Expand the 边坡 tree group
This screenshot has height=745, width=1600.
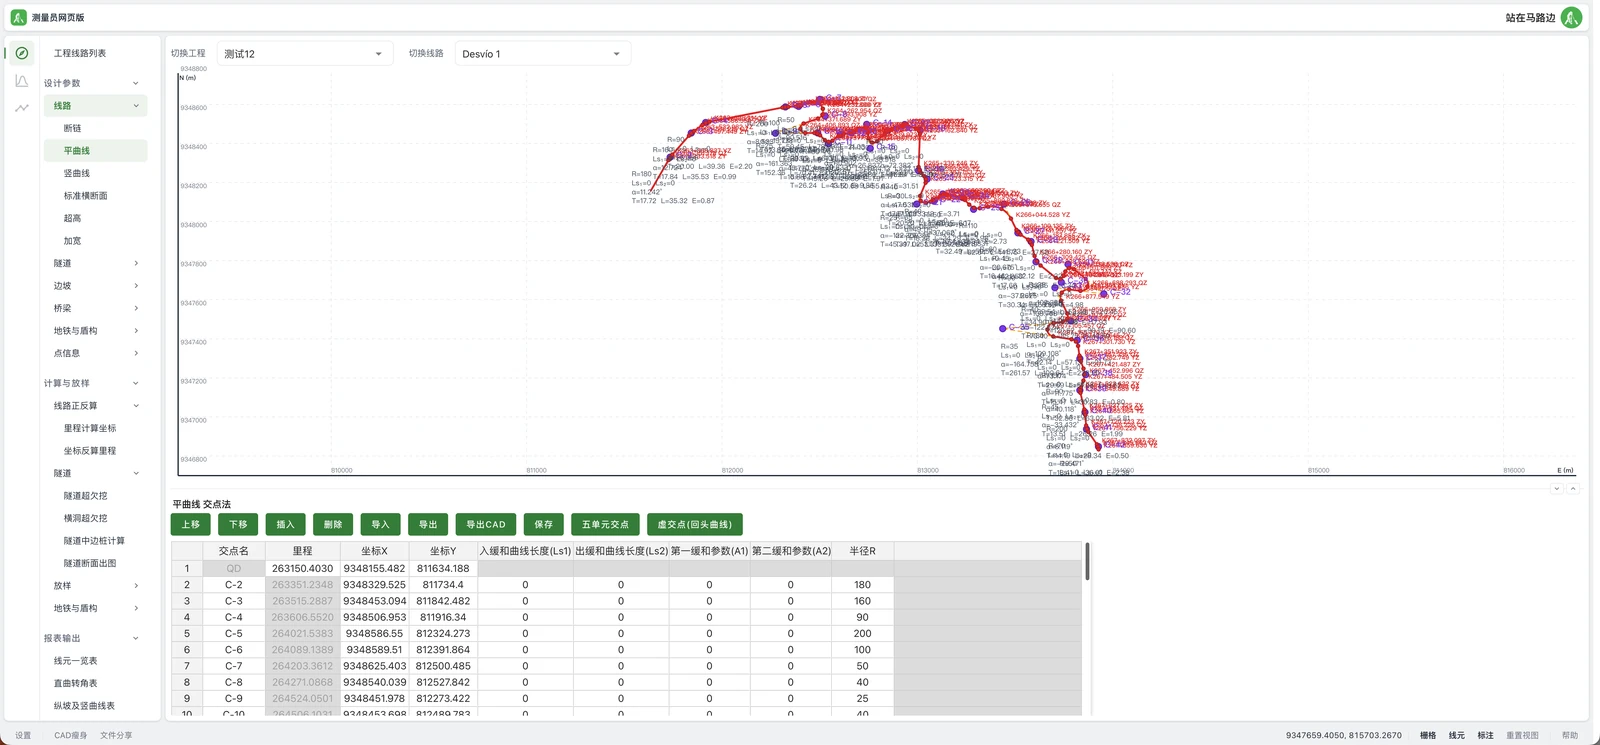(136, 286)
